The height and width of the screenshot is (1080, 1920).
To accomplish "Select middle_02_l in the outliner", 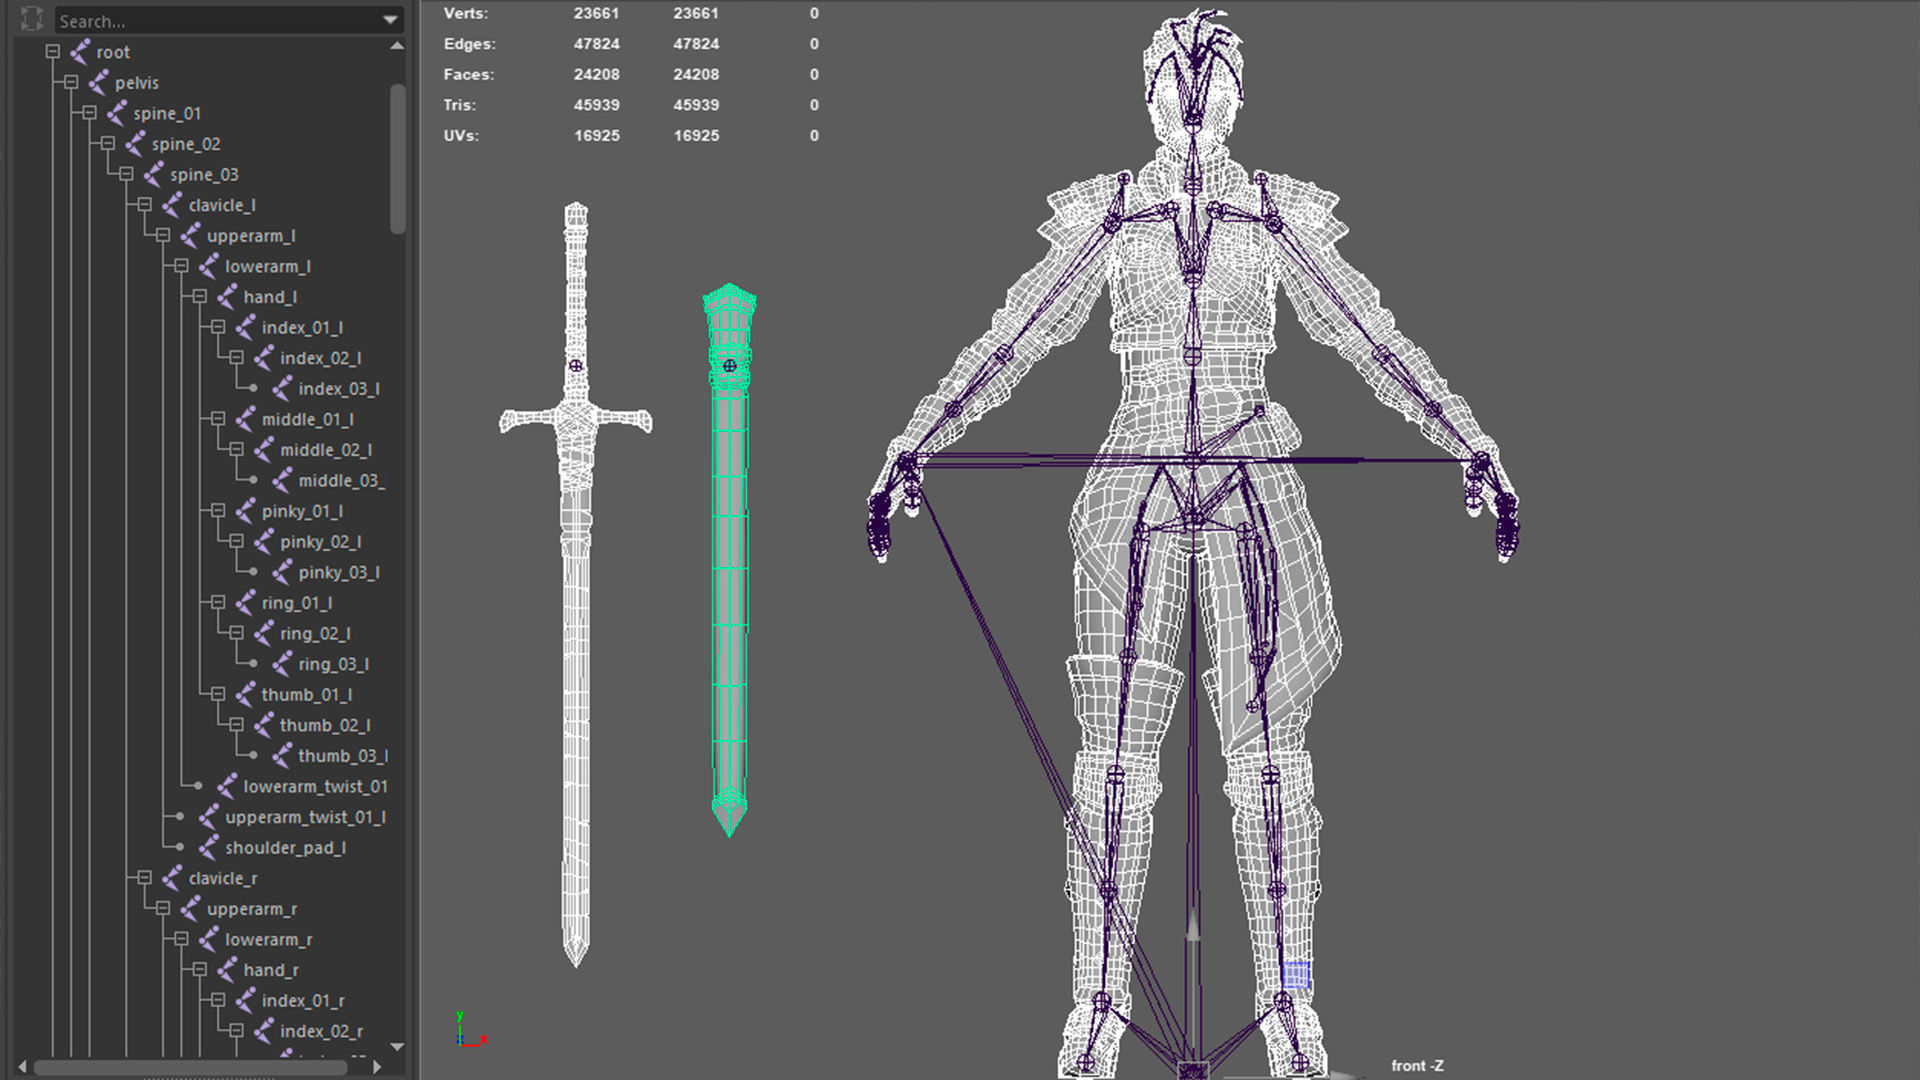I will pyautogui.click(x=325, y=450).
